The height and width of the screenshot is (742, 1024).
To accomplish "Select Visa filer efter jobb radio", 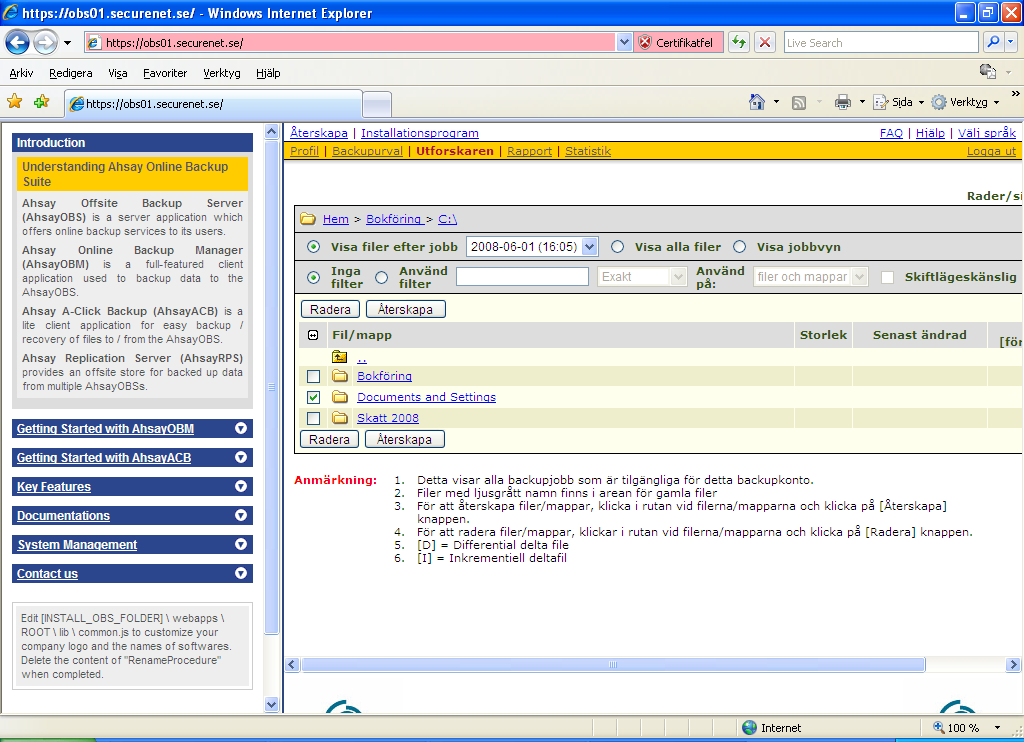I will 314,247.
